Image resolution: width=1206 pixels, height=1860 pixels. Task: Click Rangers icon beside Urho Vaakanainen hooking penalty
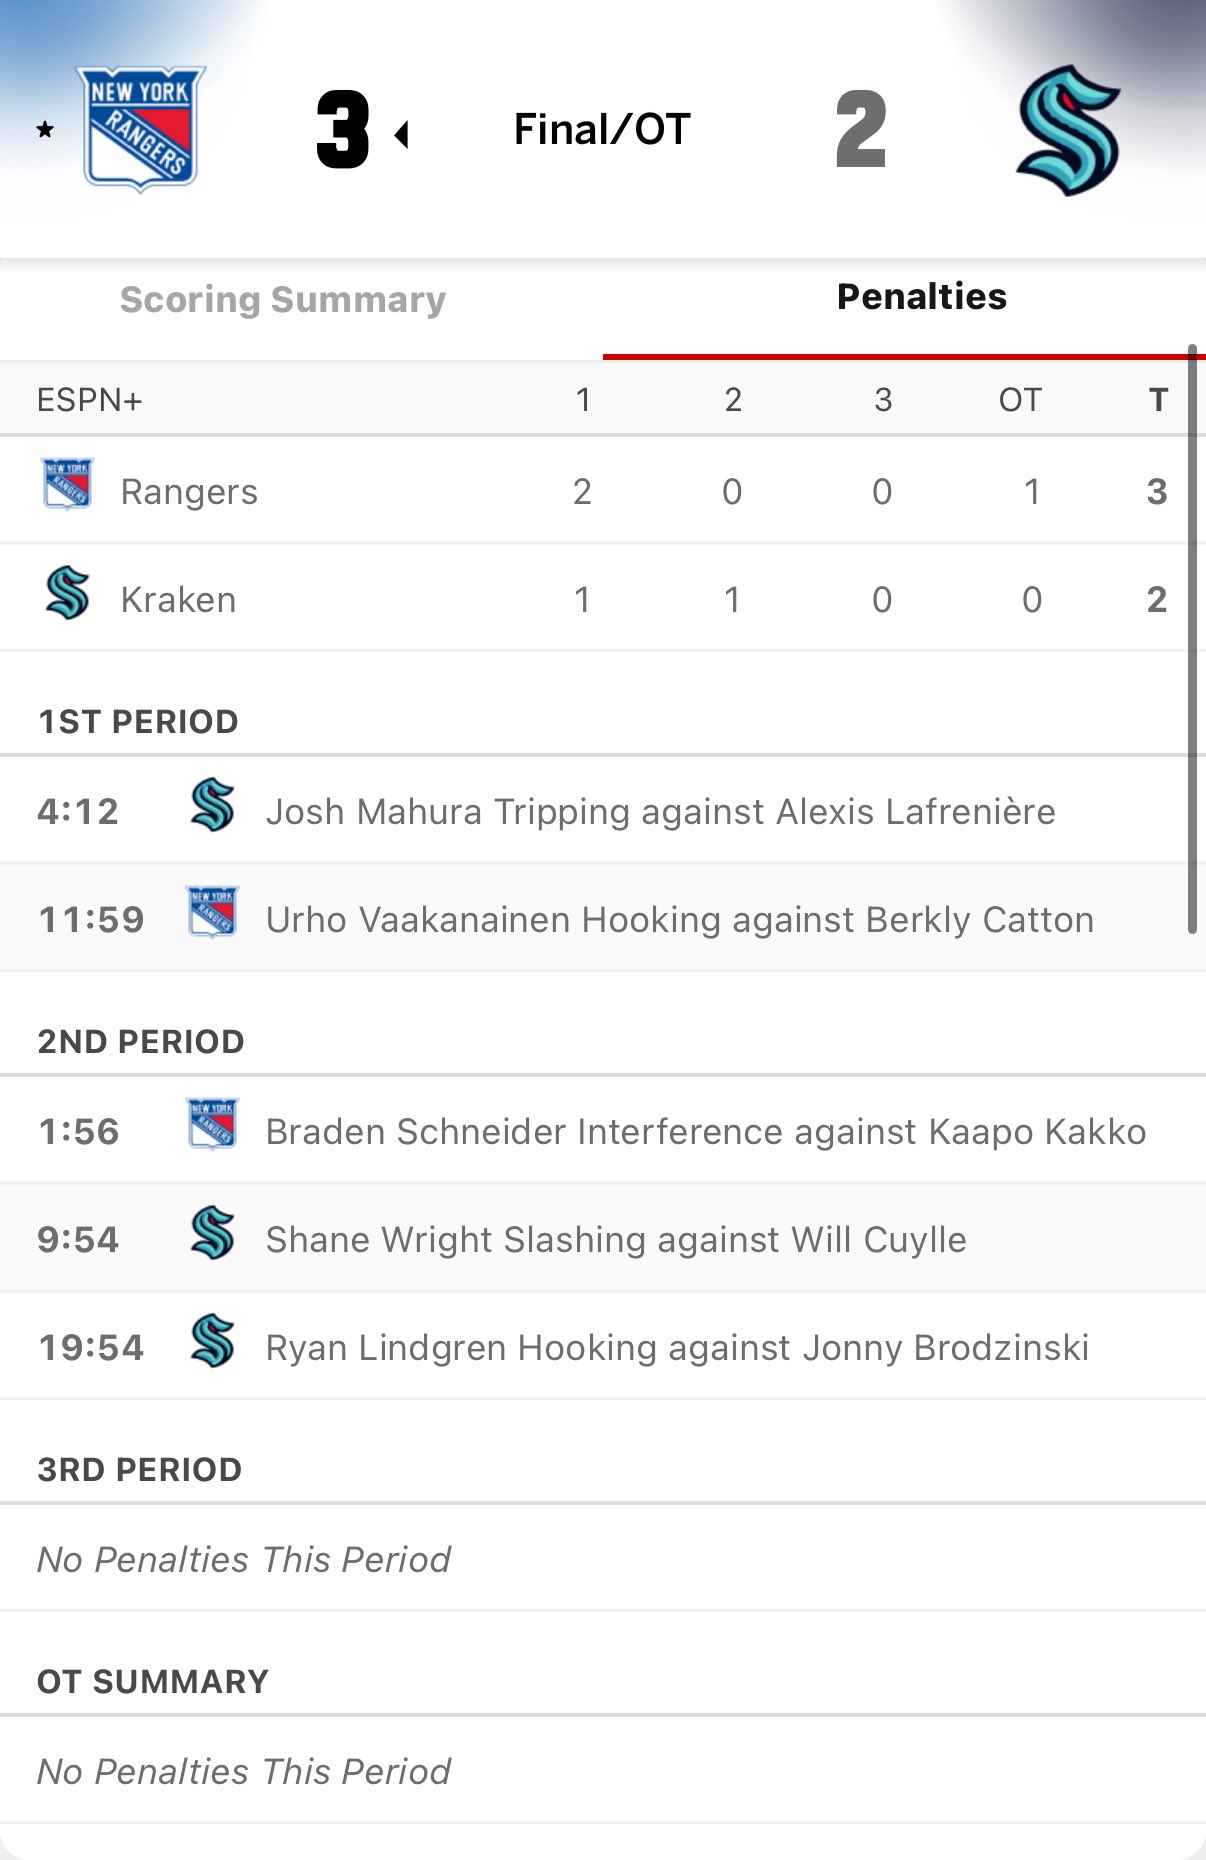[x=212, y=912]
